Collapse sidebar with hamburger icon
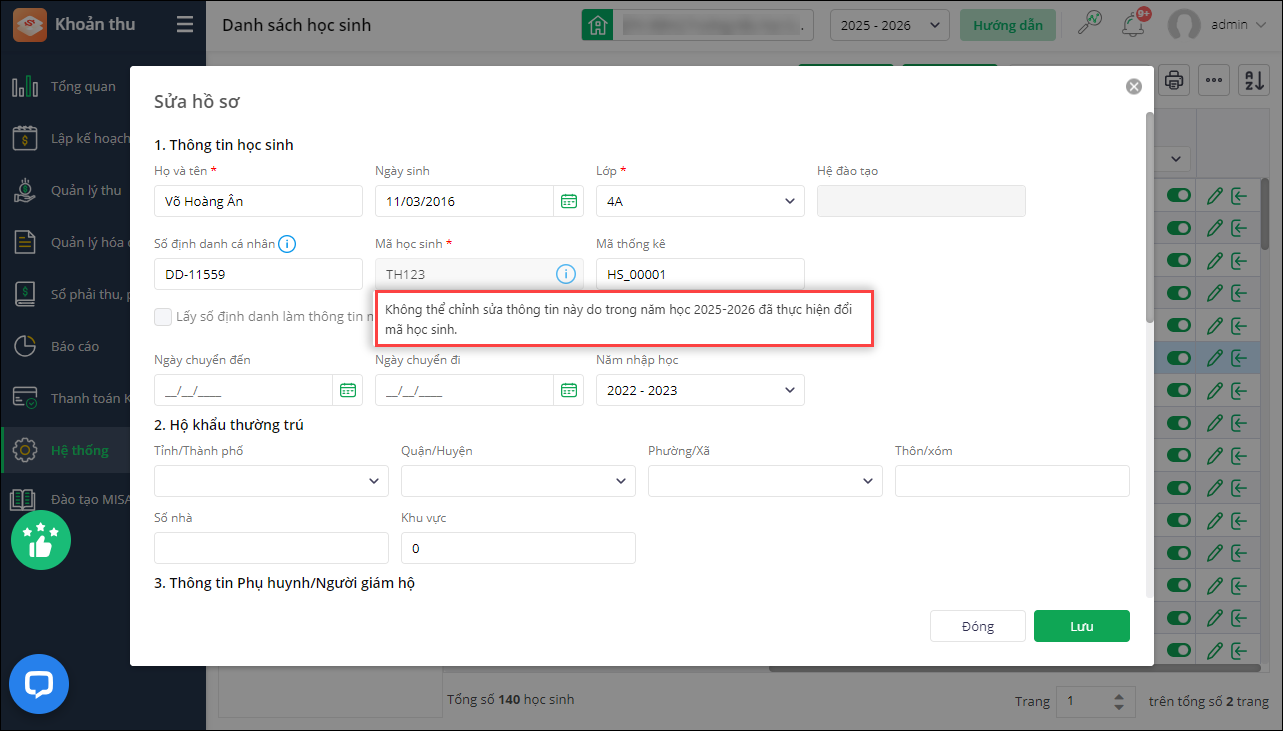 coord(185,25)
